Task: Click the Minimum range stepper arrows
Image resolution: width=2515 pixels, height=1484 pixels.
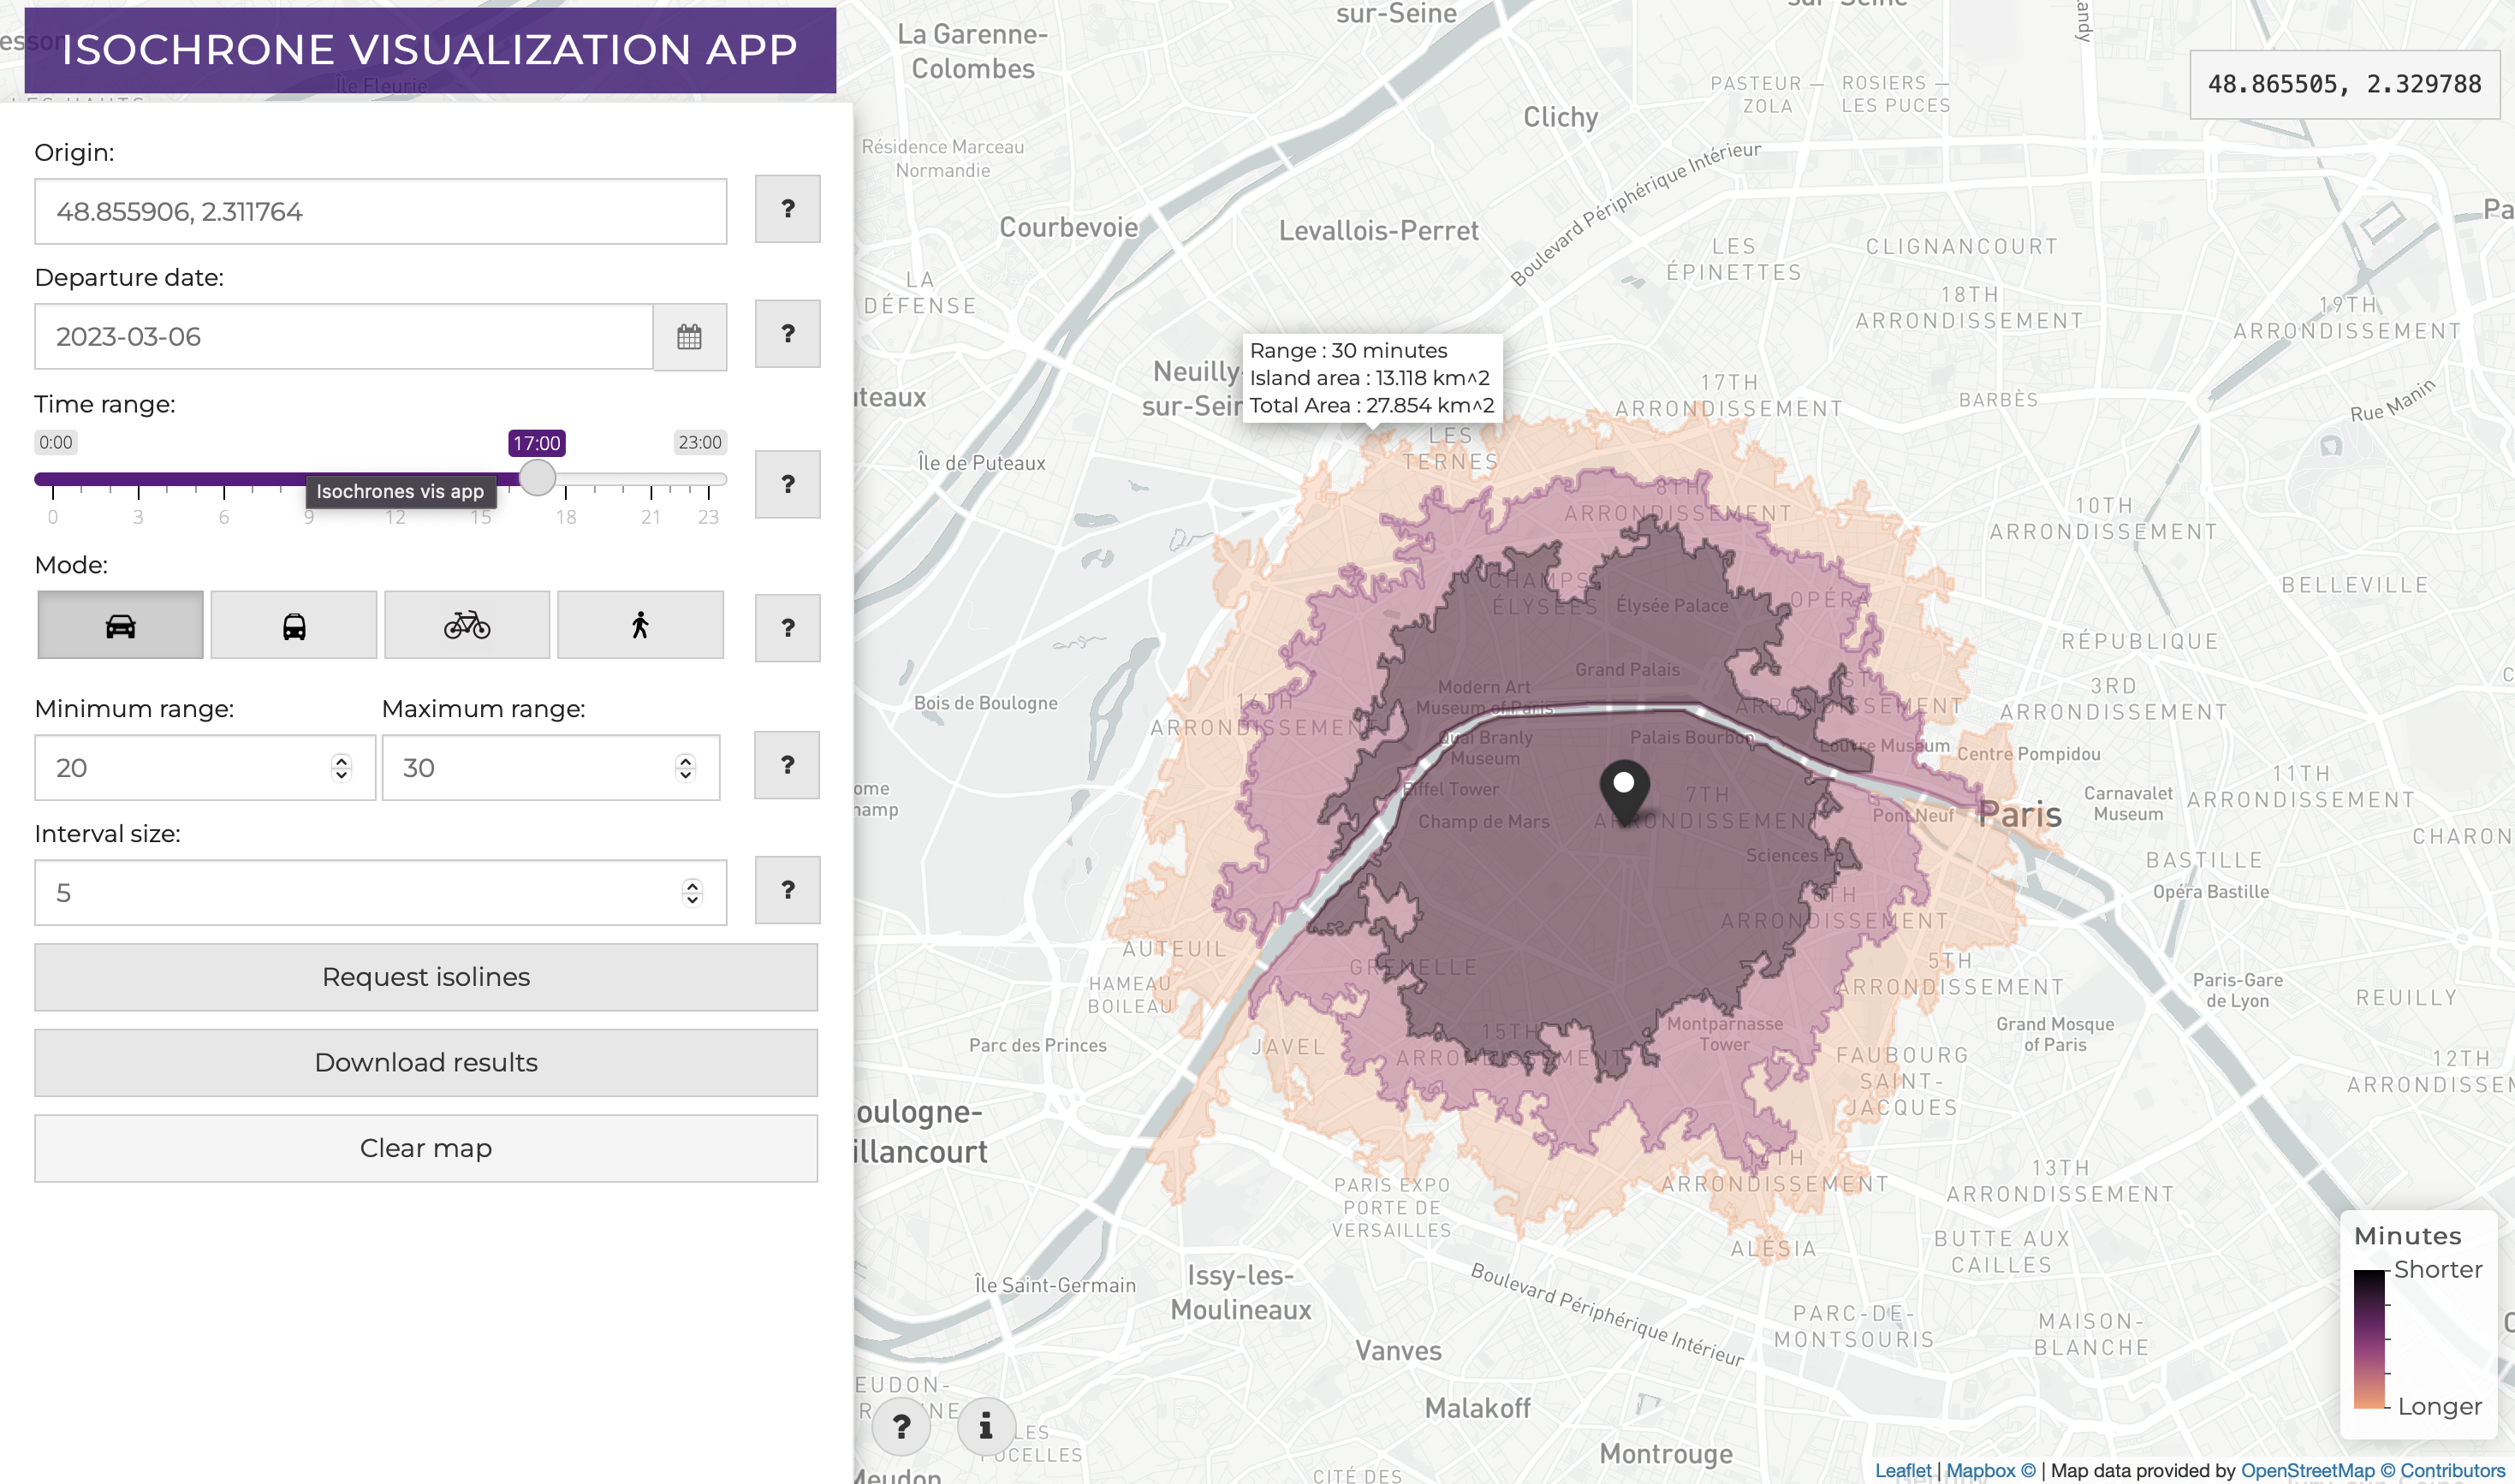Action: pos(341,768)
